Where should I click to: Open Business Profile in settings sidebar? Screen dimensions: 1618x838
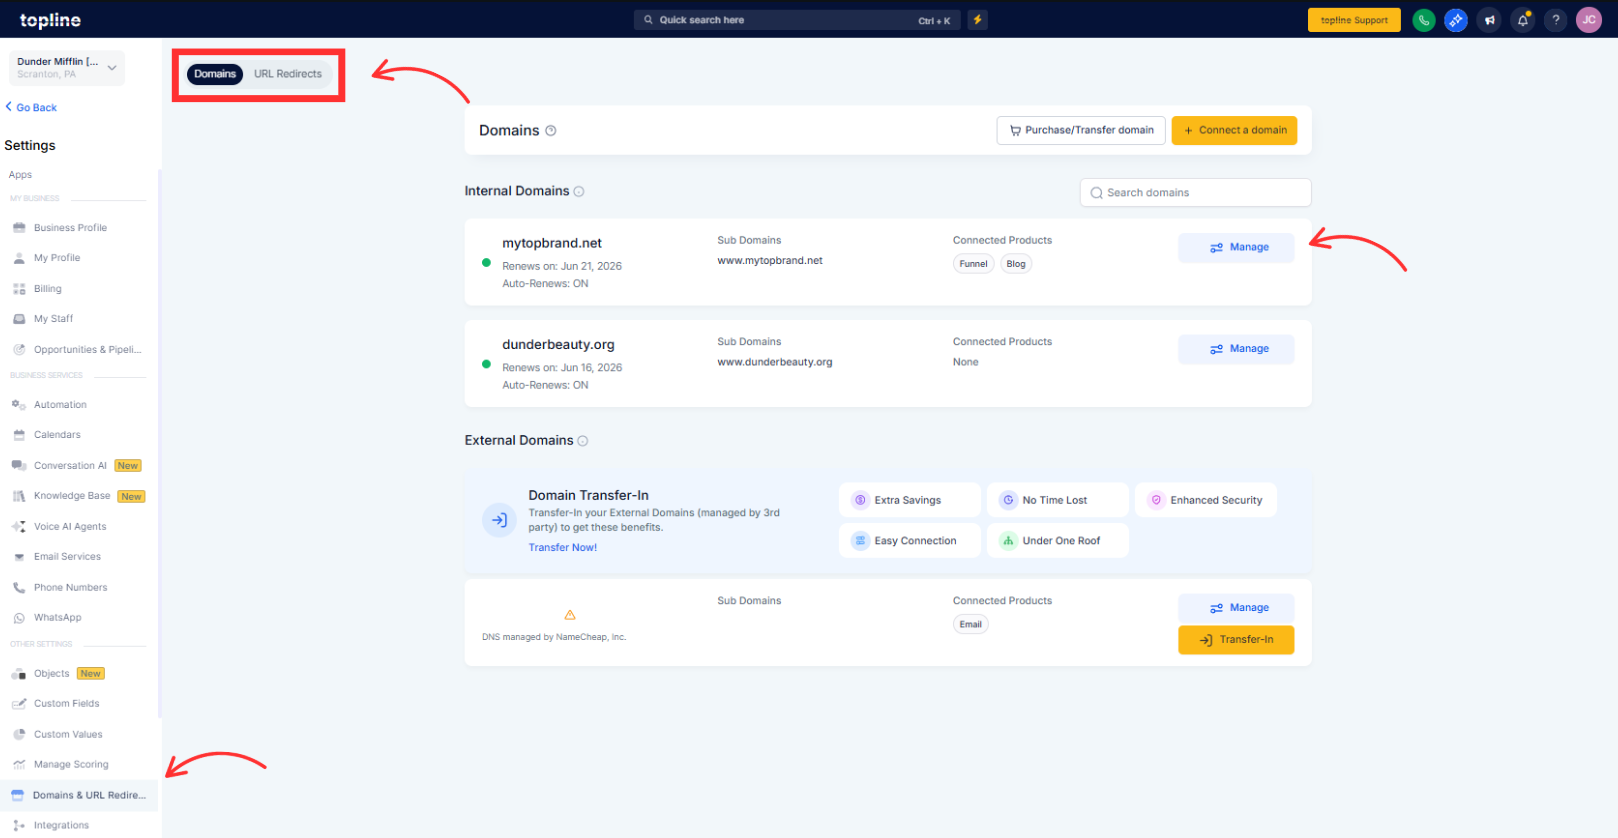[70, 228]
